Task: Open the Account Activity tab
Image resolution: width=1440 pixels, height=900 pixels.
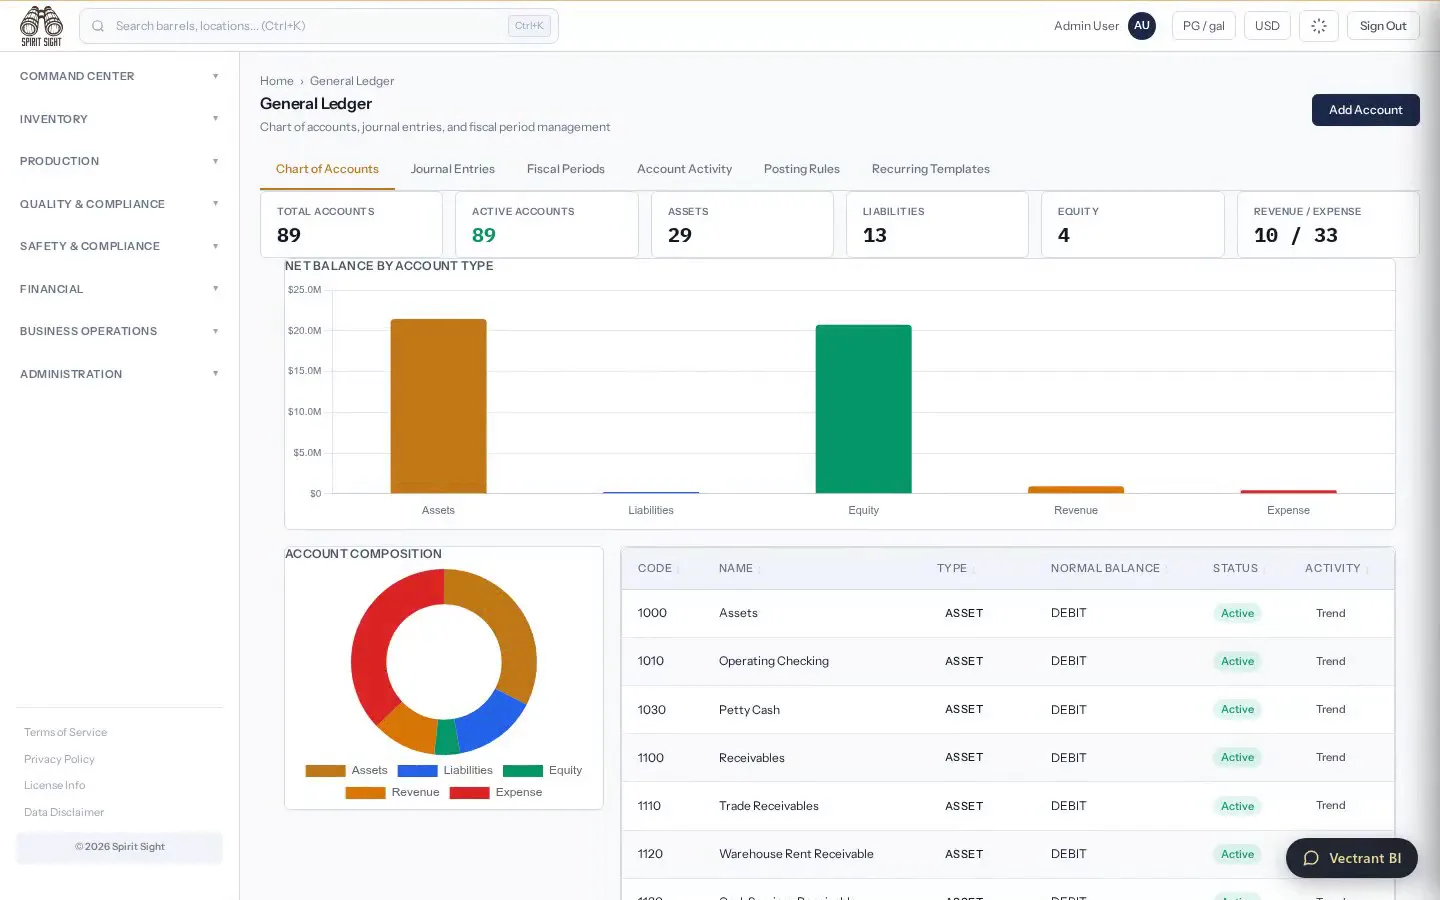Action: click(x=684, y=169)
